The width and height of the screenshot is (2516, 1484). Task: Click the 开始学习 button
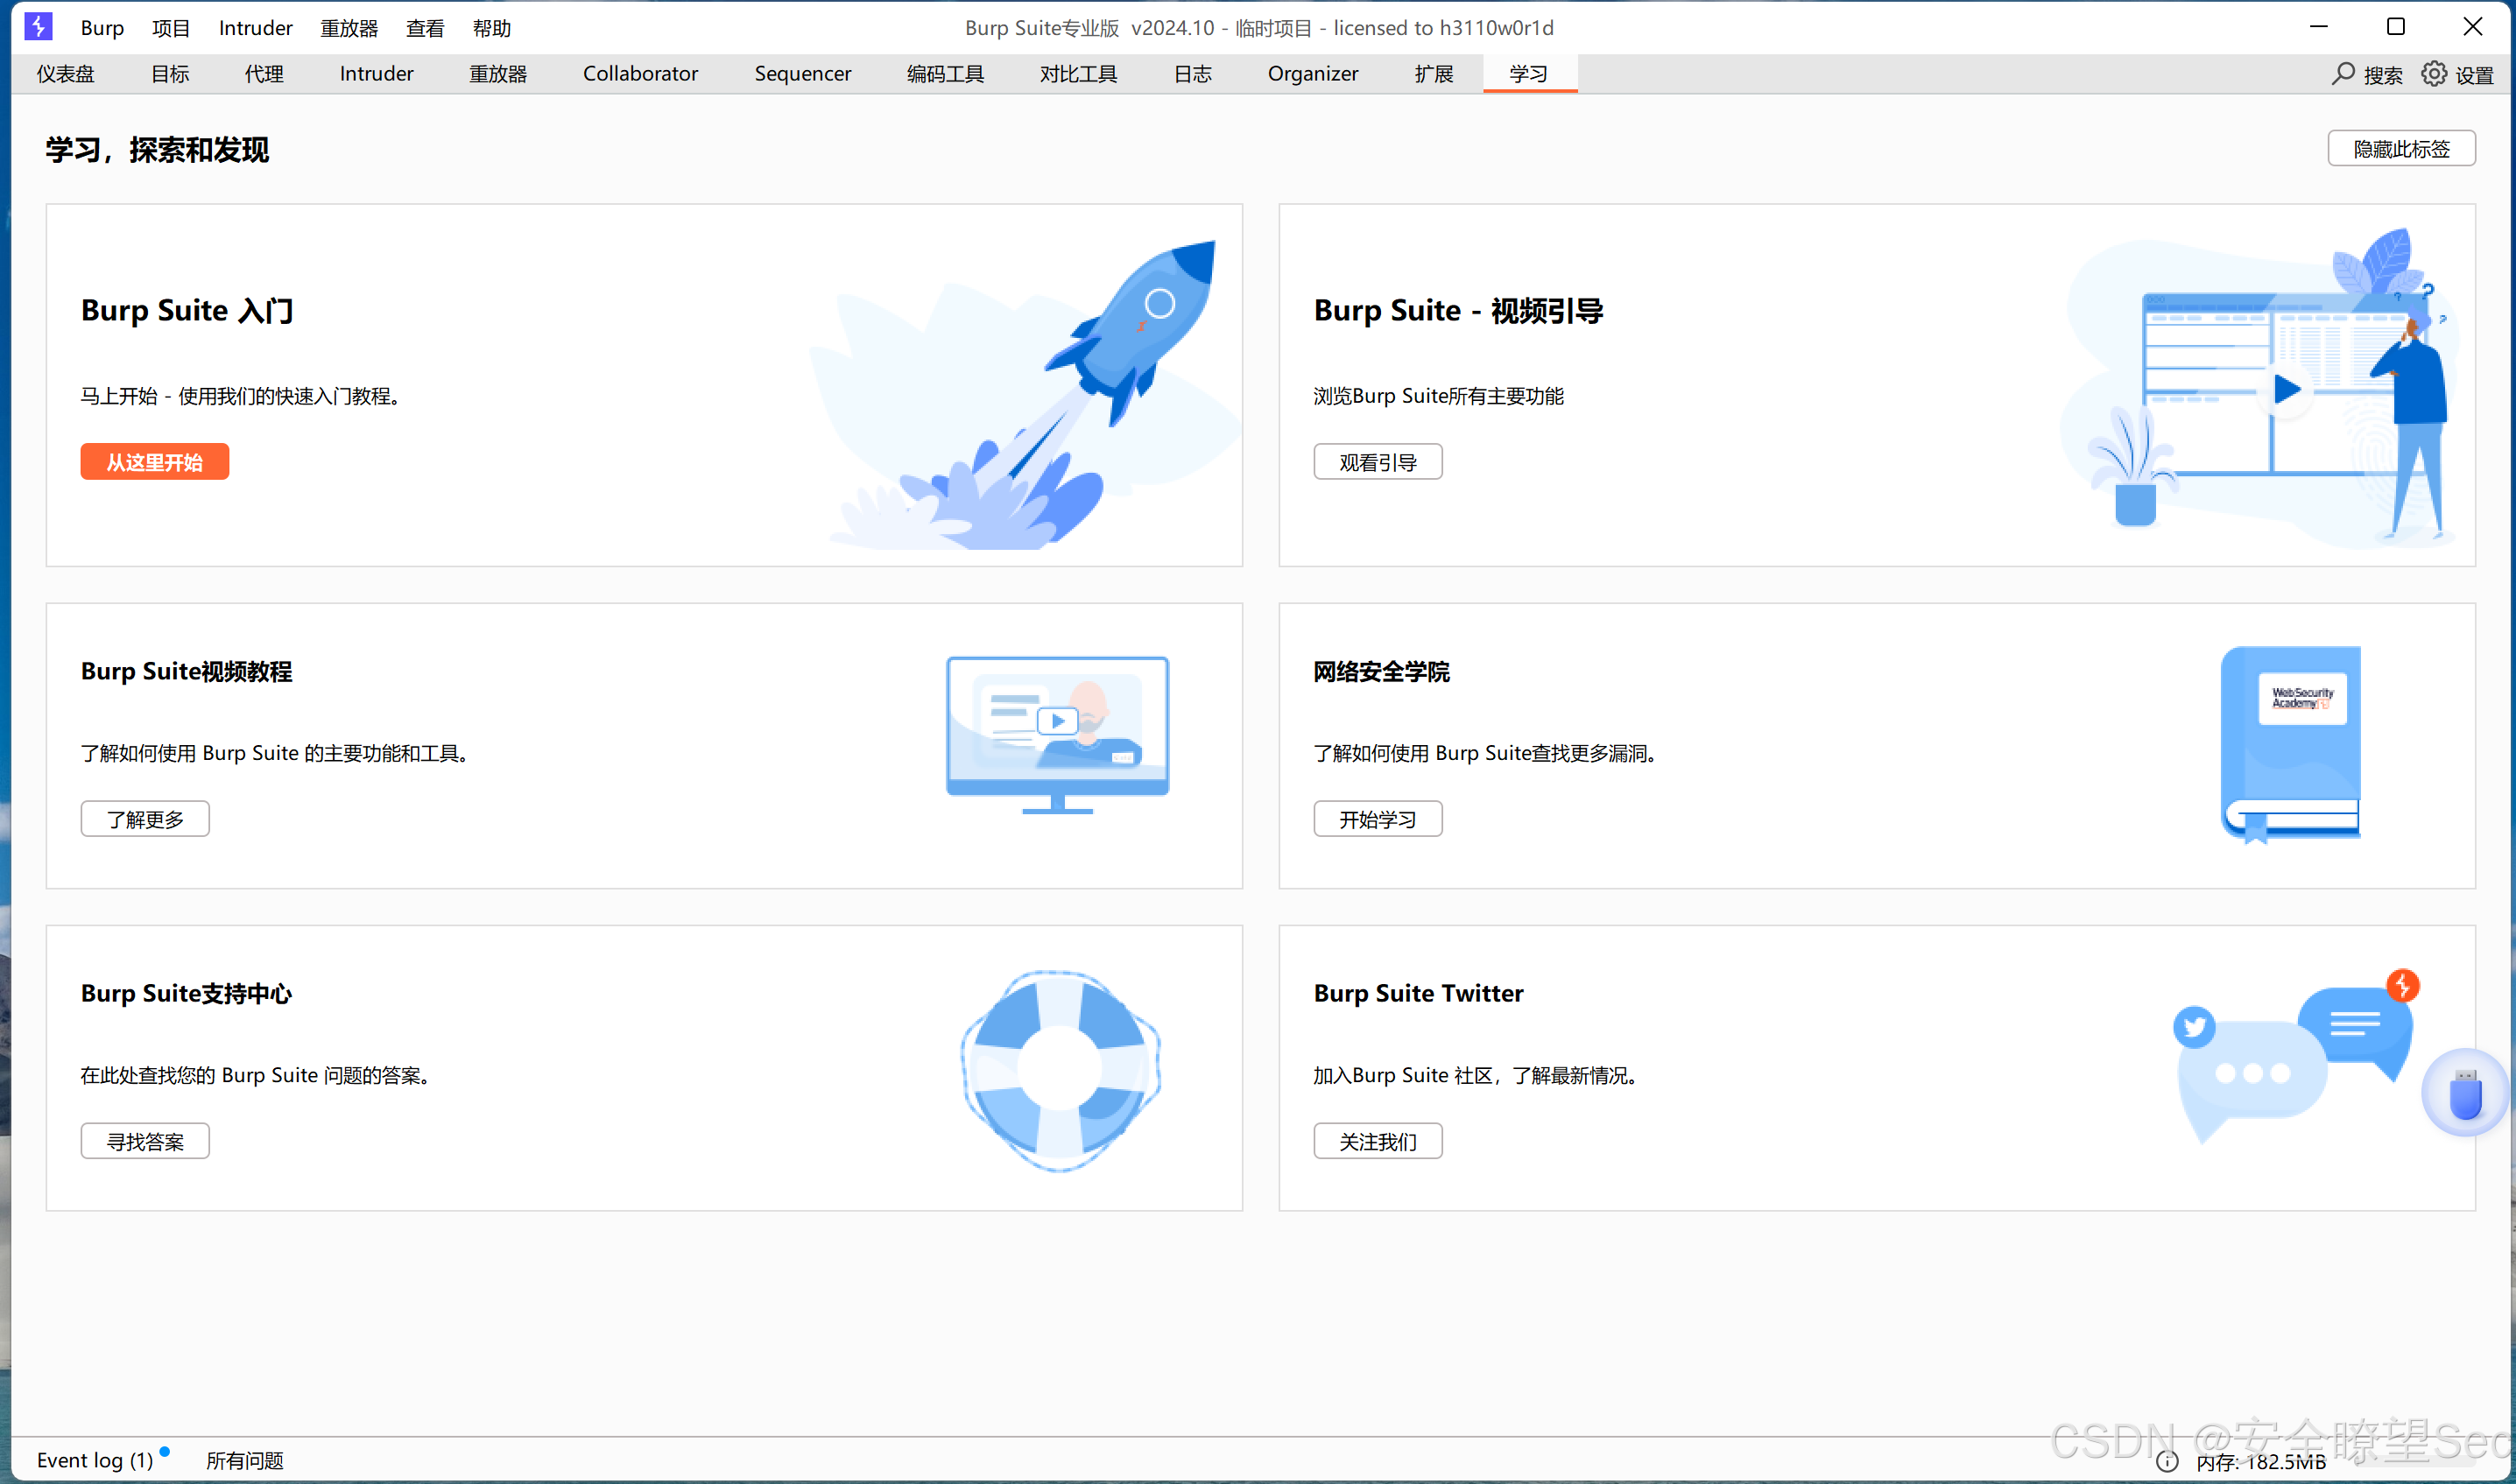pyautogui.click(x=1377, y=819)
